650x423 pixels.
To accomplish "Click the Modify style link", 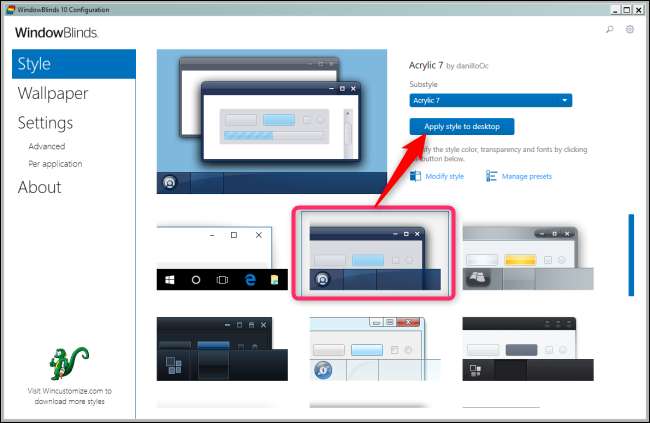I will (x=444, y=176).
